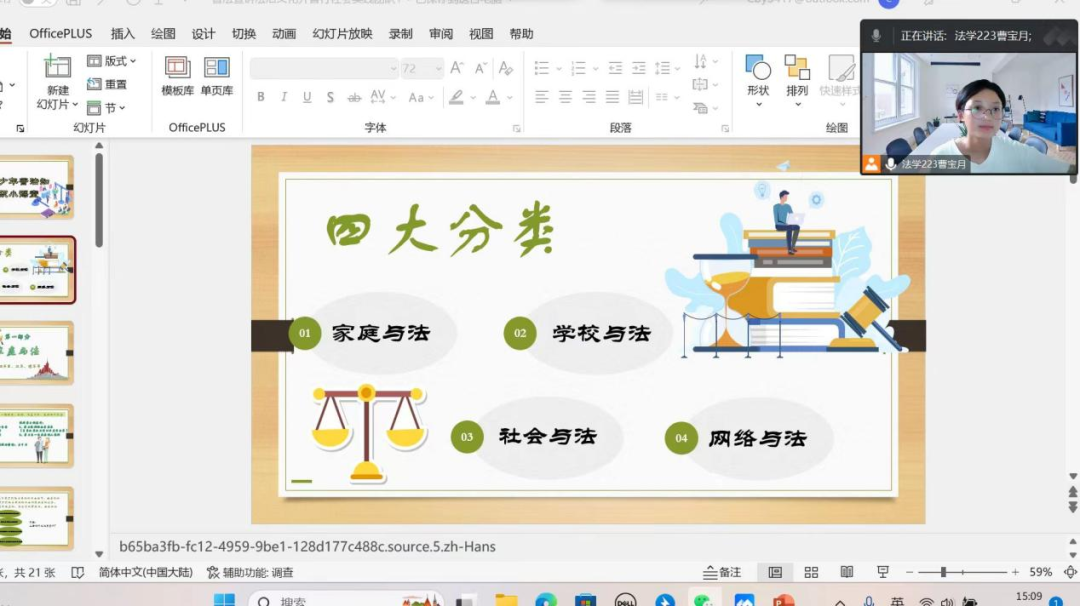
Task: Adjust the zoom slider handle
Action: (944, 572)
